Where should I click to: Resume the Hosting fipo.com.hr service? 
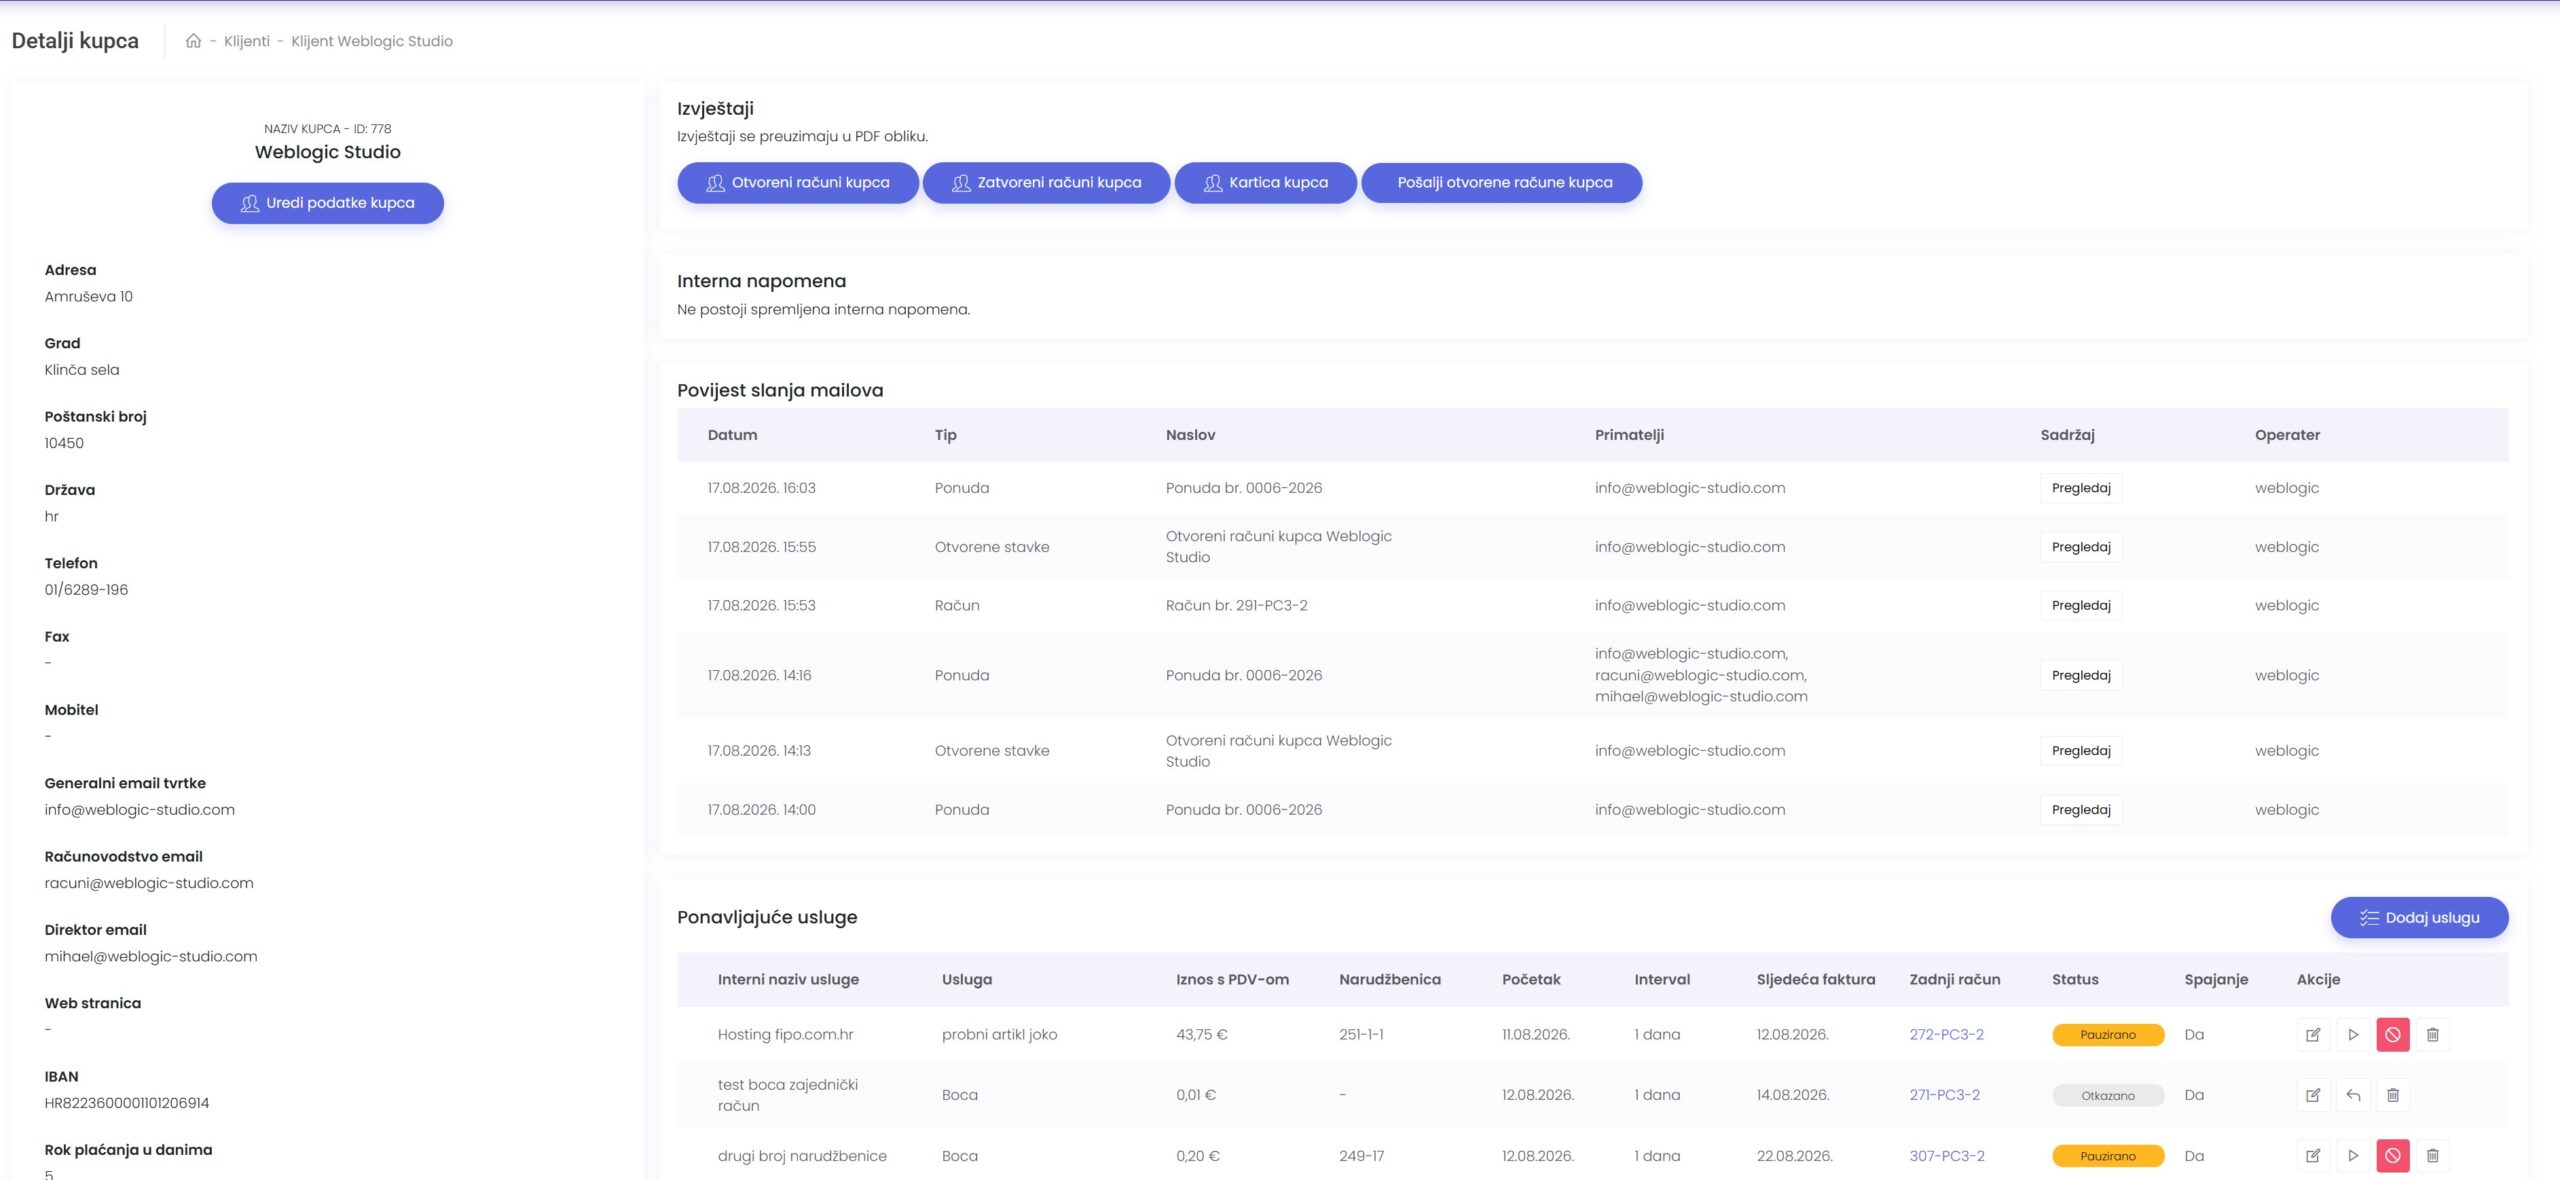(x=2353, y=1035)
